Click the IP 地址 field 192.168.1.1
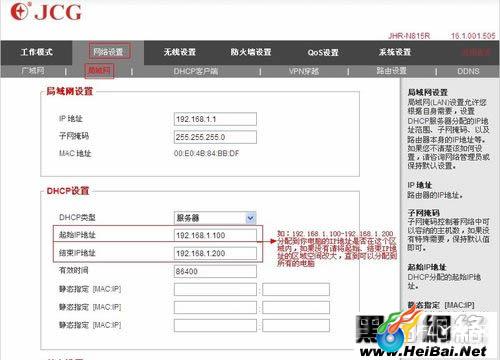The width and height of the screenshot is (500, 360). [215, 119]
